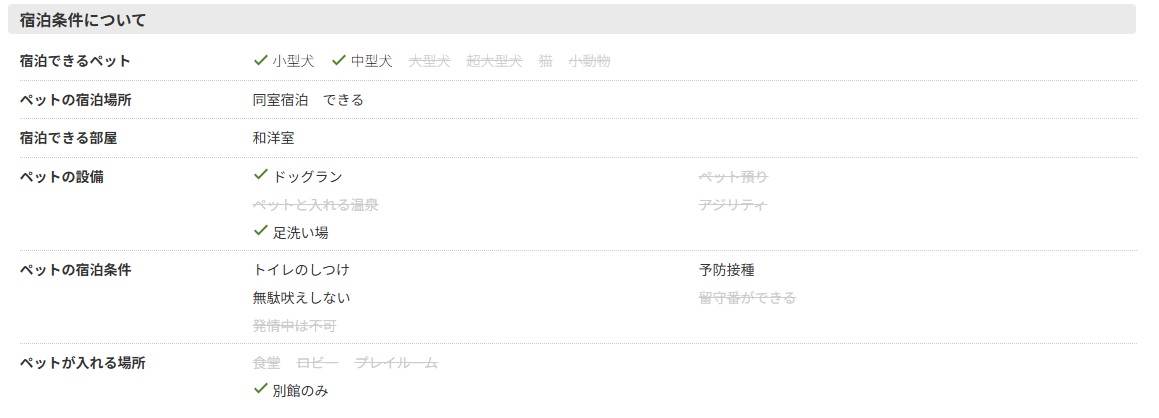Click the disabled ペット預り item
1159x418 pixels.
pyautogui.click(x=734, y=177)
